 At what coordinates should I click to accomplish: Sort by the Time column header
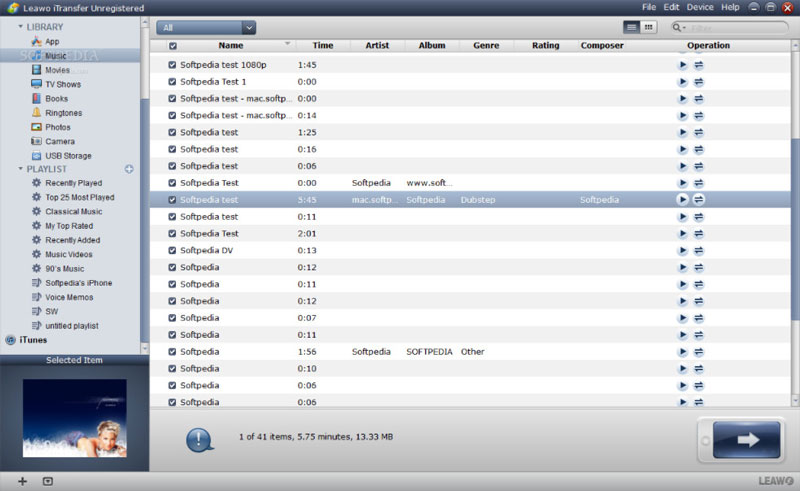point(323,45)
